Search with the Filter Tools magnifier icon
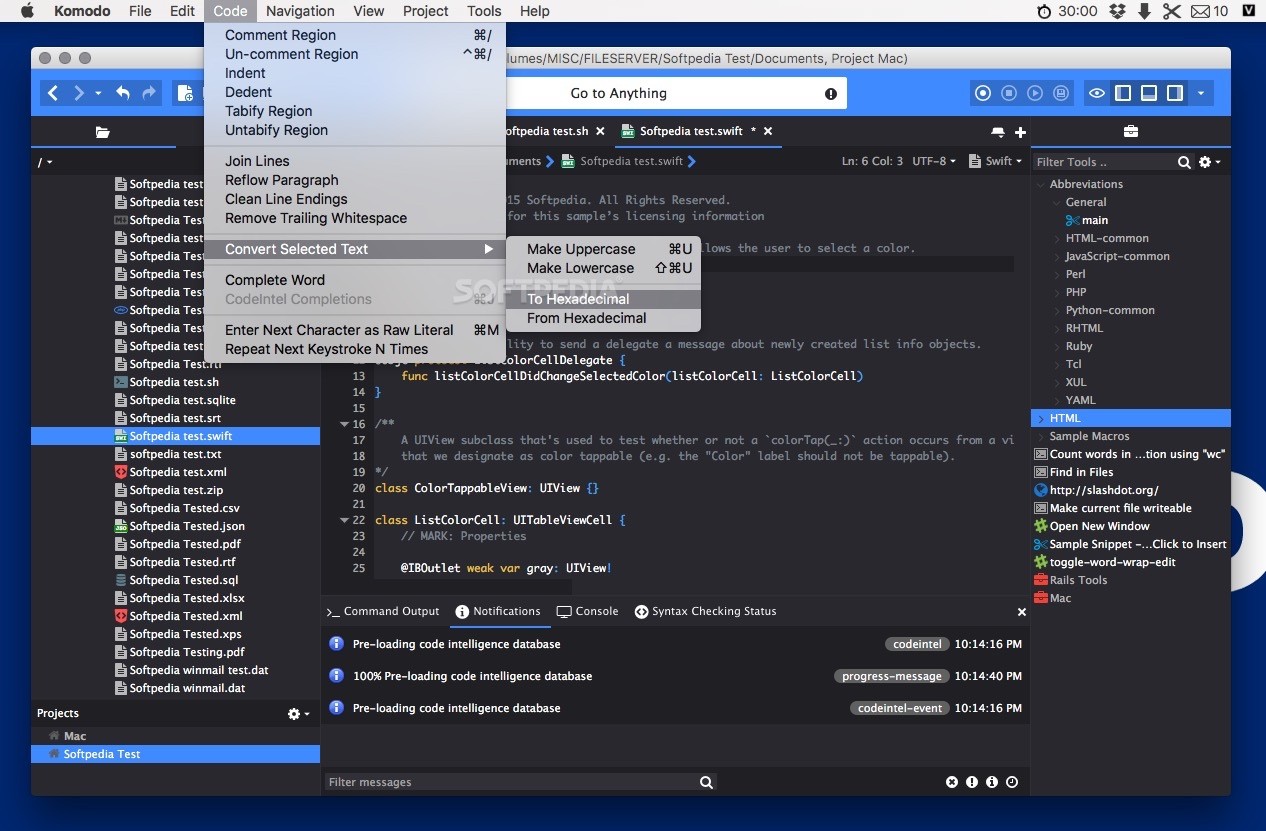Screen dimensions: 1266x831 tap(1184, 161)
